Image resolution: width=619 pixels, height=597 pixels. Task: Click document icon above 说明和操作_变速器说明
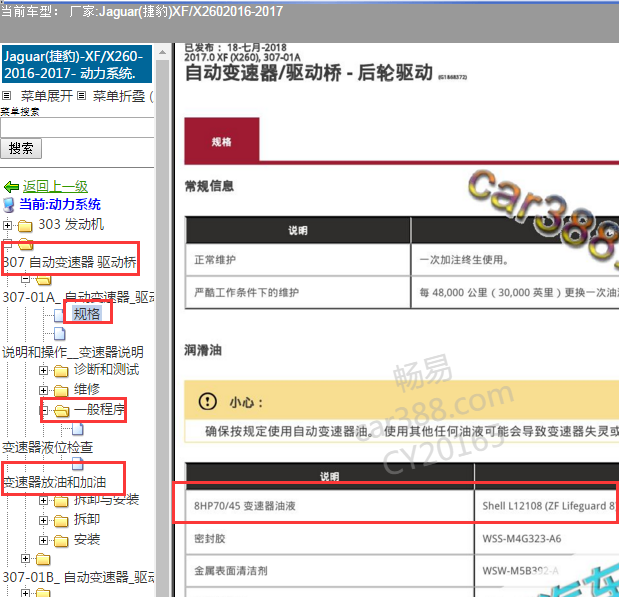tap(60, 334)
